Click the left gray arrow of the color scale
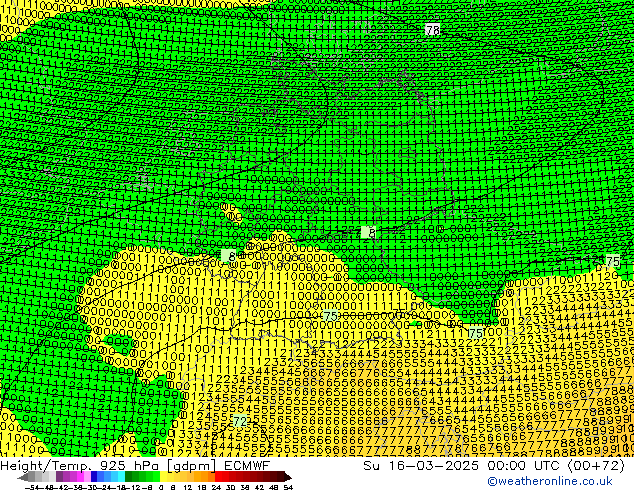Screen dimensions: 634x490 (x=23, y=477)
